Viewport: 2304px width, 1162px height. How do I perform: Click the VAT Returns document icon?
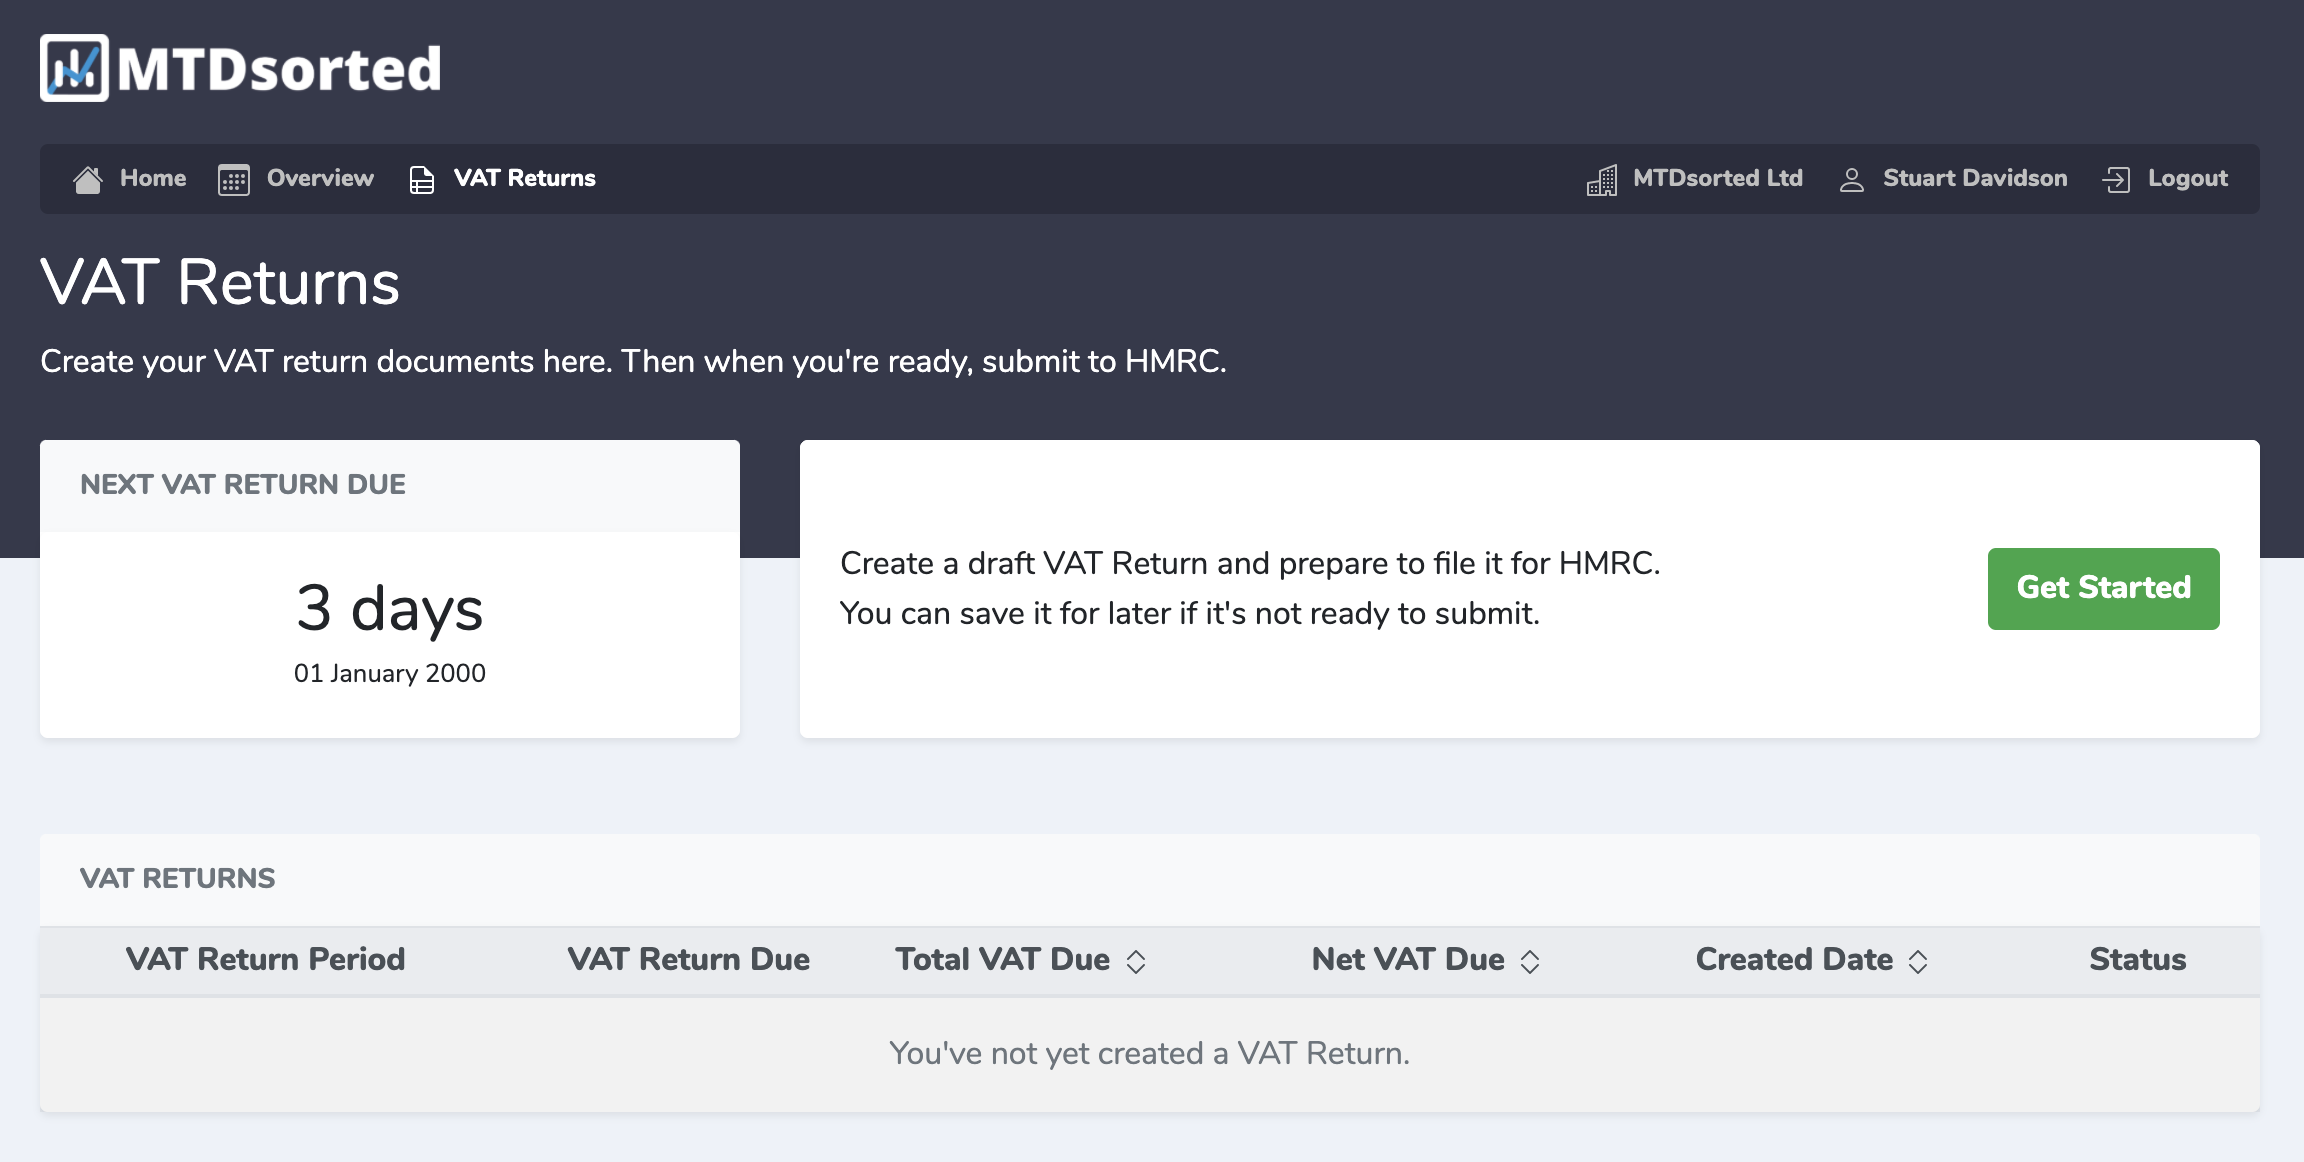[422, 180]
